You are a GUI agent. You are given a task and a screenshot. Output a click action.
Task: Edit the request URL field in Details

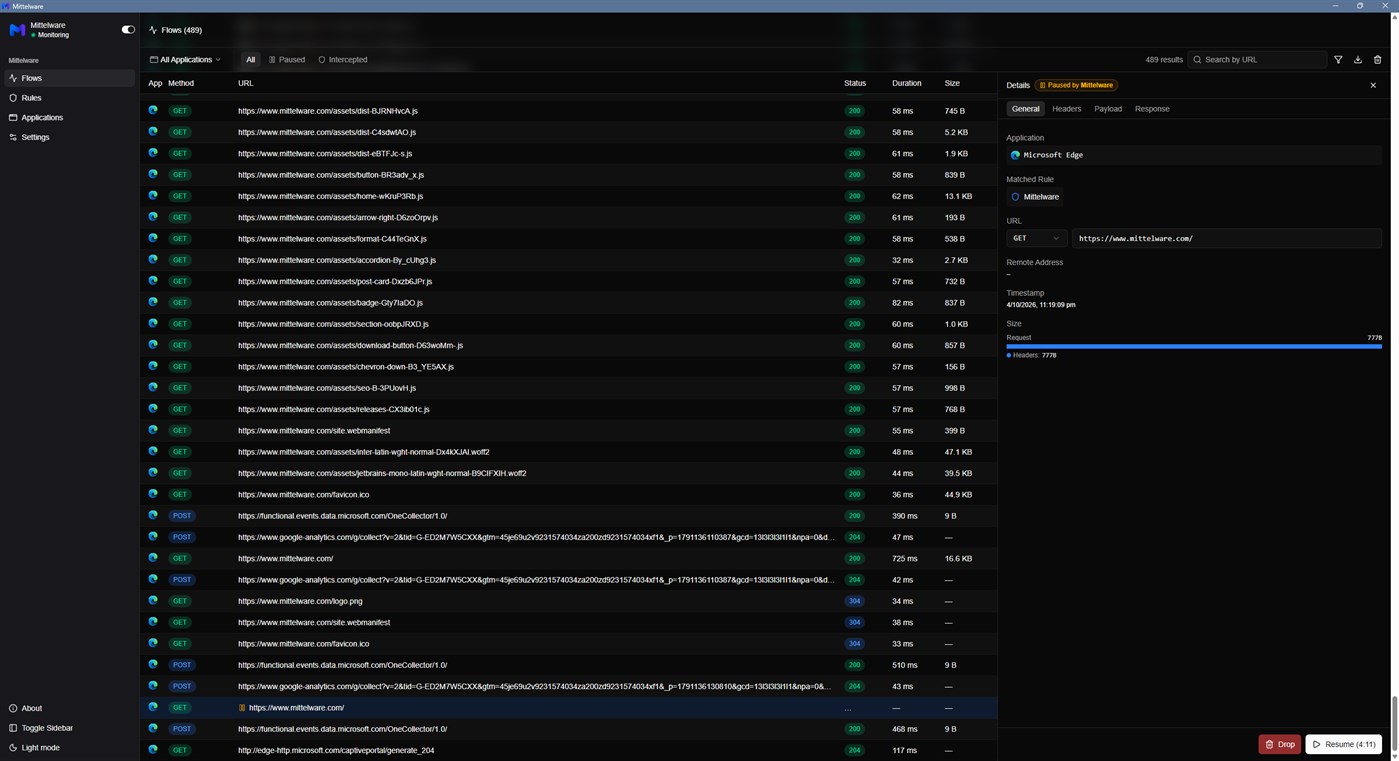[x=1227, y=238]
